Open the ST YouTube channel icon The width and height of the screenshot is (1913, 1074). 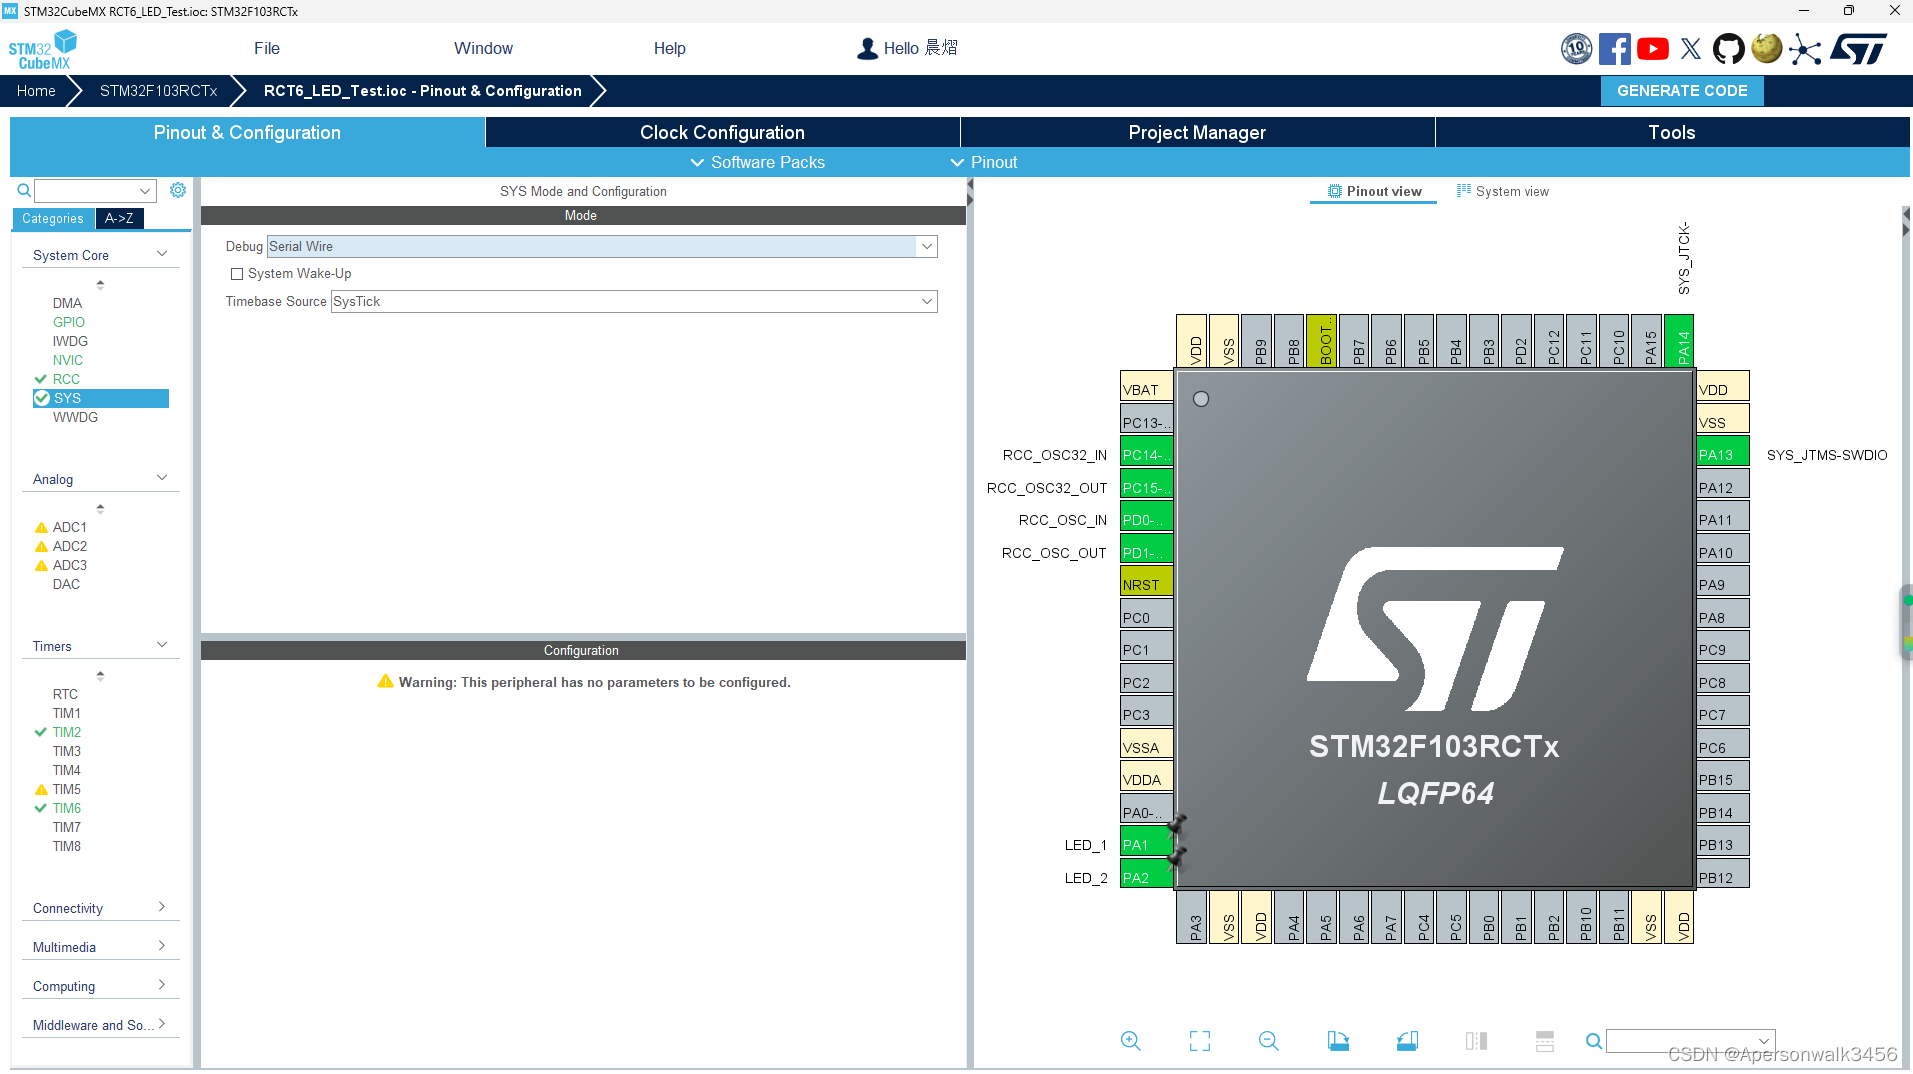click(x=1653, y=48)
